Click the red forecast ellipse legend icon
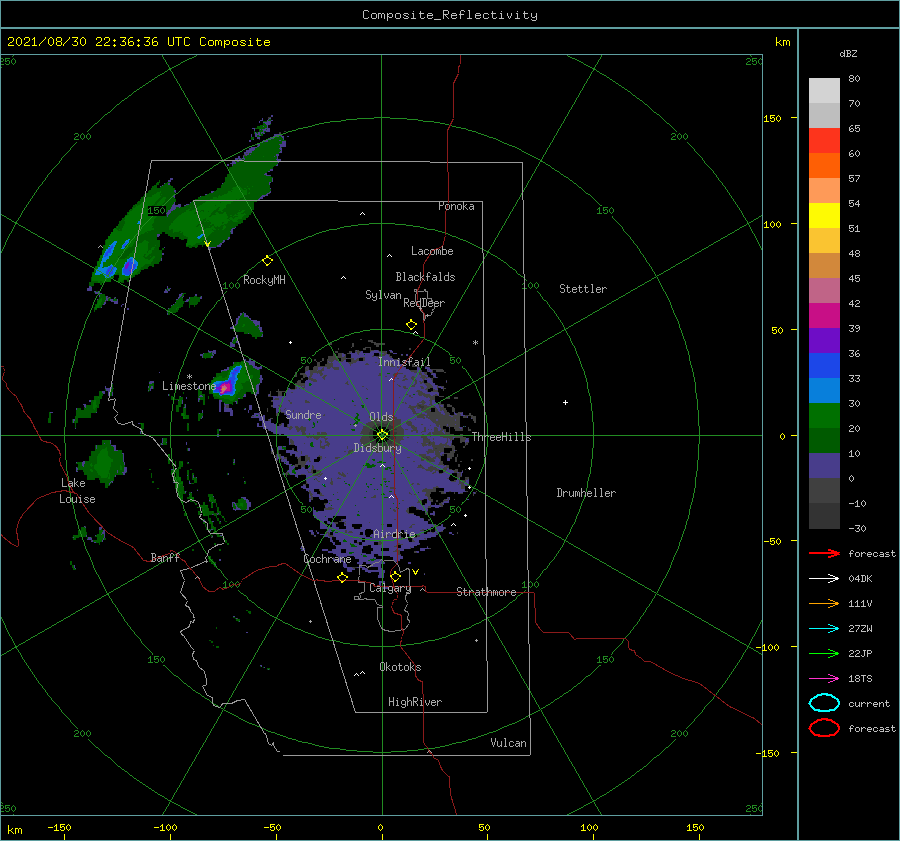 click(x=824, y=728)
